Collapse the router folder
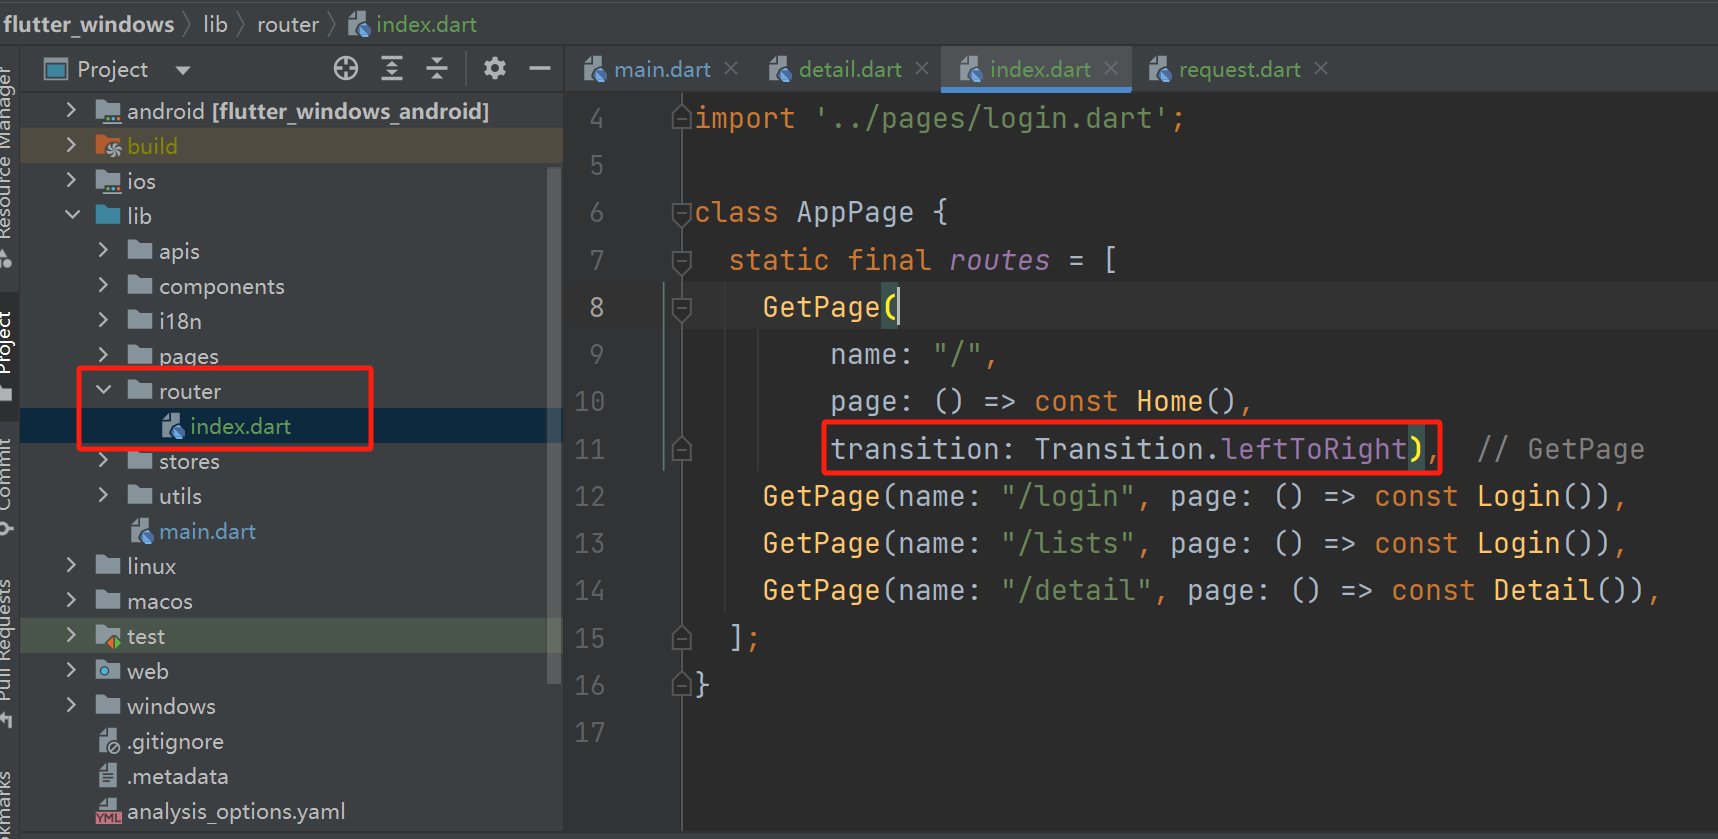Viewport: 1718px width, 839px height. coord(104,390)
